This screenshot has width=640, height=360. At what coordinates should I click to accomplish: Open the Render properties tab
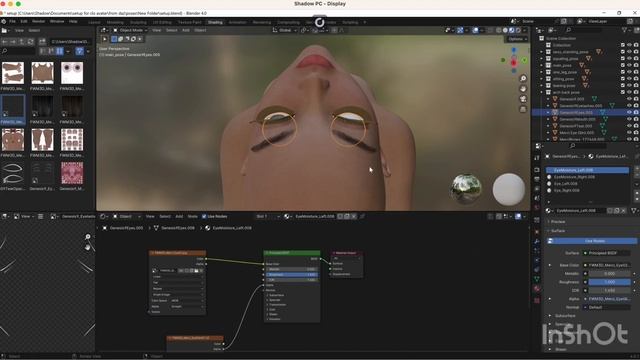[x=537, y=170]
